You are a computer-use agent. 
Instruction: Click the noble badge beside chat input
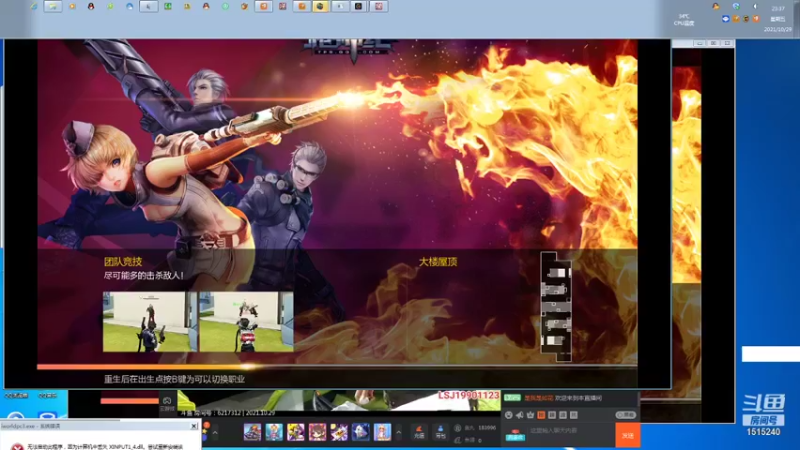click(515, 436)
